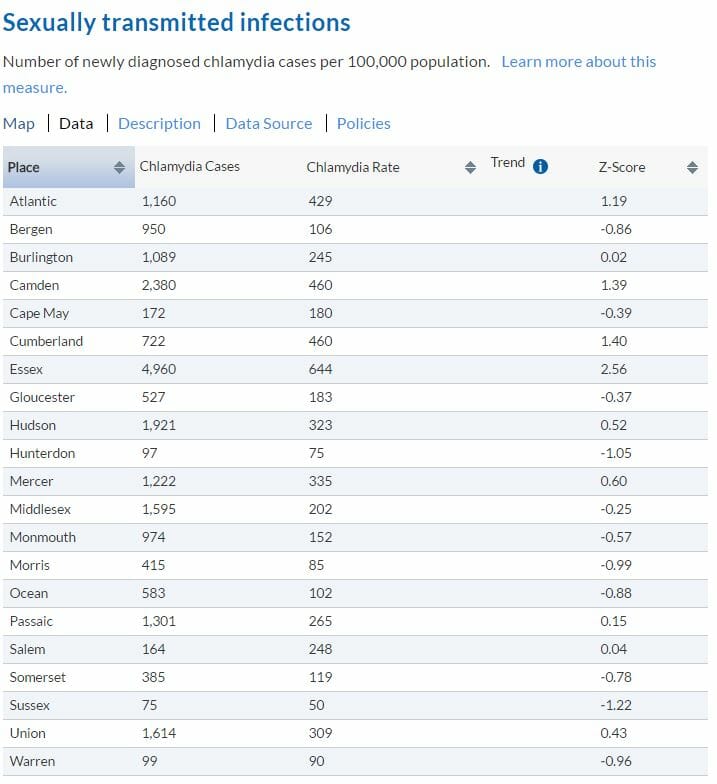
Task: Click the Trend column header text
Action: (x=508, y=163)
